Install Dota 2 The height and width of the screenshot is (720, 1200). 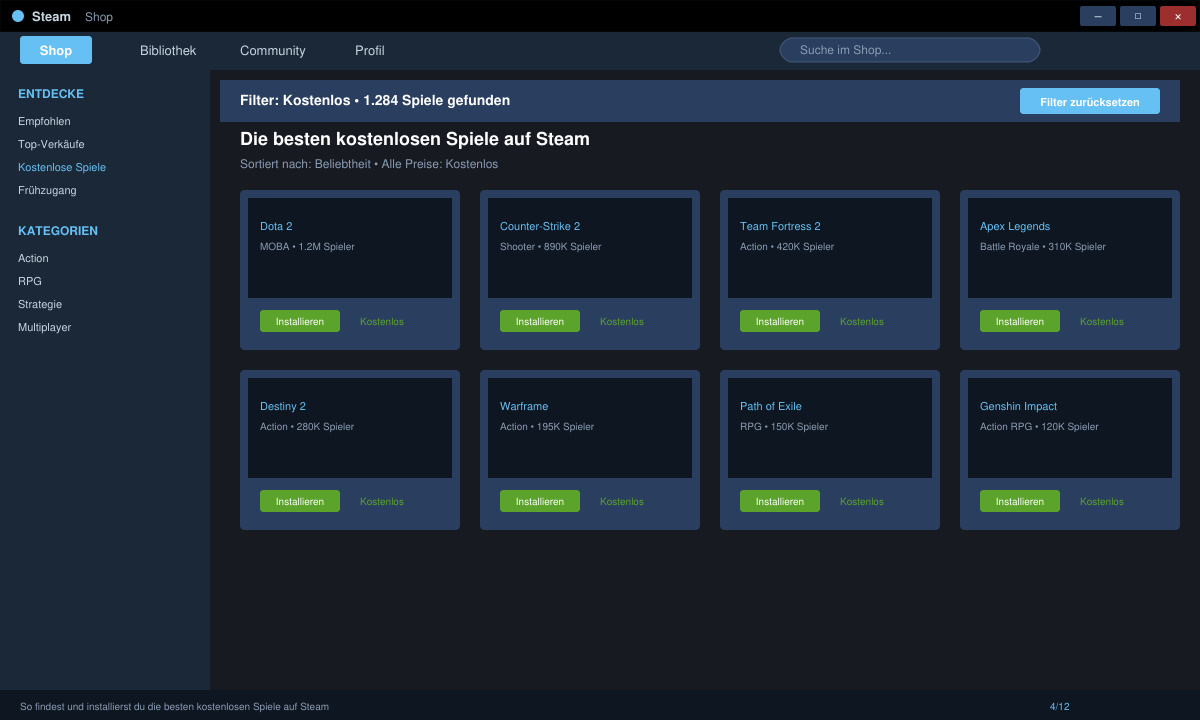pos(300,321)
